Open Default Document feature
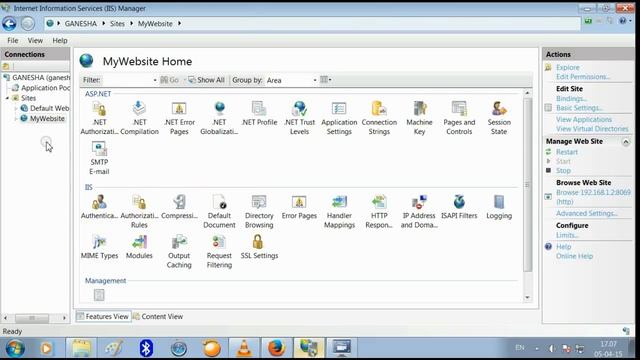 click(219, 211)
